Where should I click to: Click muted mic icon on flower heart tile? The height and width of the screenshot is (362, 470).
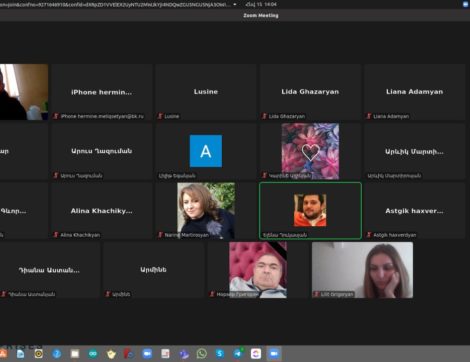pyautogui.click(x=265, y=175)
